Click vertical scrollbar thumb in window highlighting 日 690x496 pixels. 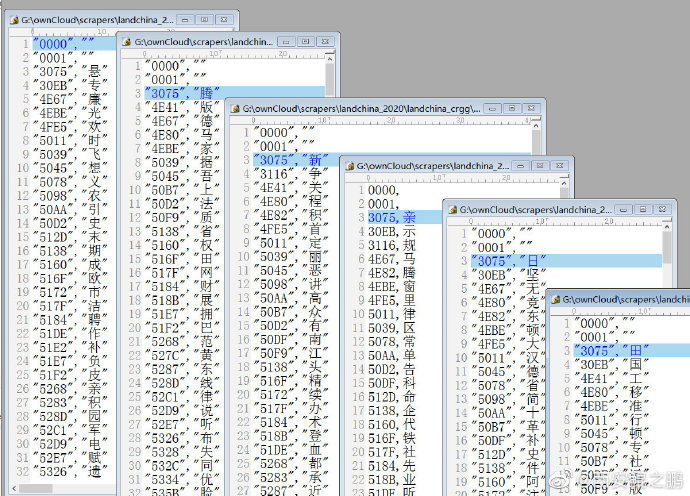coord(667,246)
